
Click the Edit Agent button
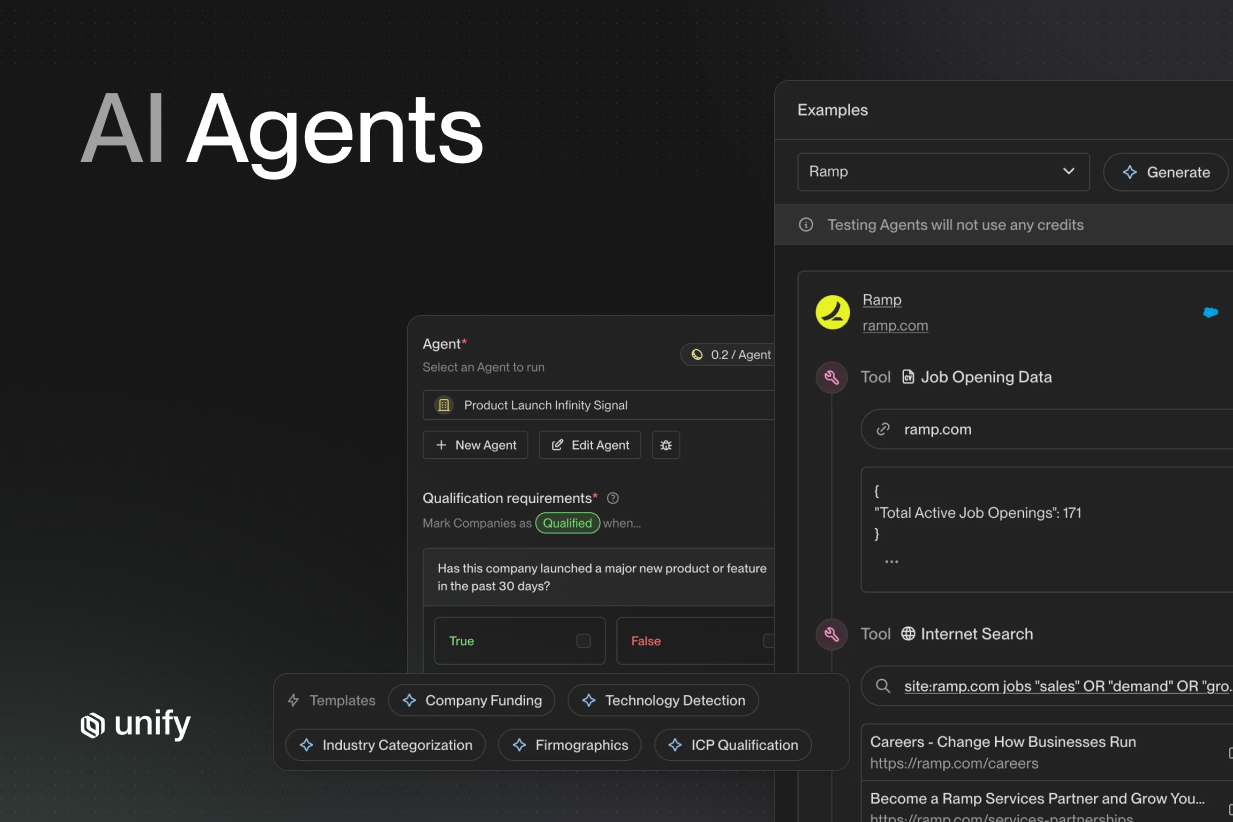(x=590, y=445)
